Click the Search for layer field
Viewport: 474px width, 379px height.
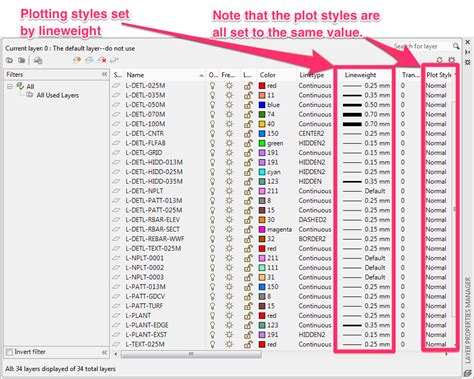click(x=422, y=46)
